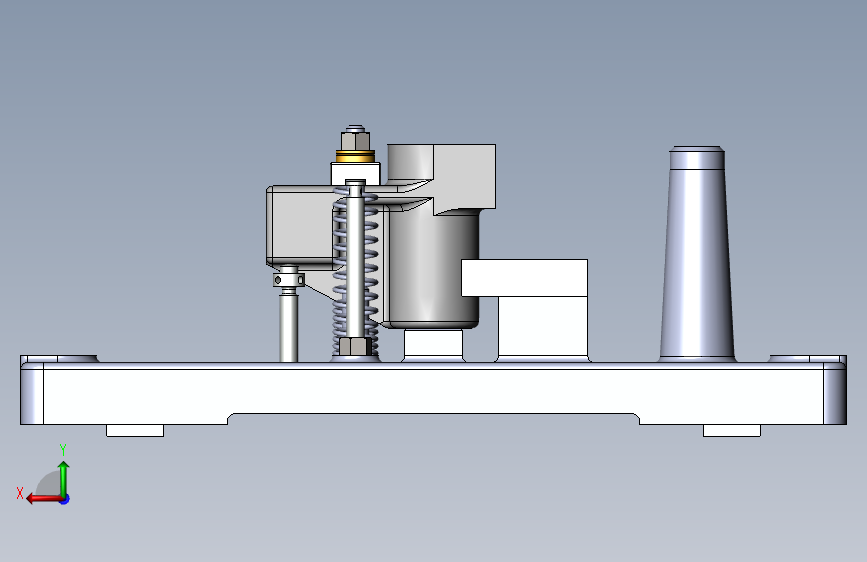Select the left foot pad under the base
The image size is (867, 562).
(x=135, y=430)
